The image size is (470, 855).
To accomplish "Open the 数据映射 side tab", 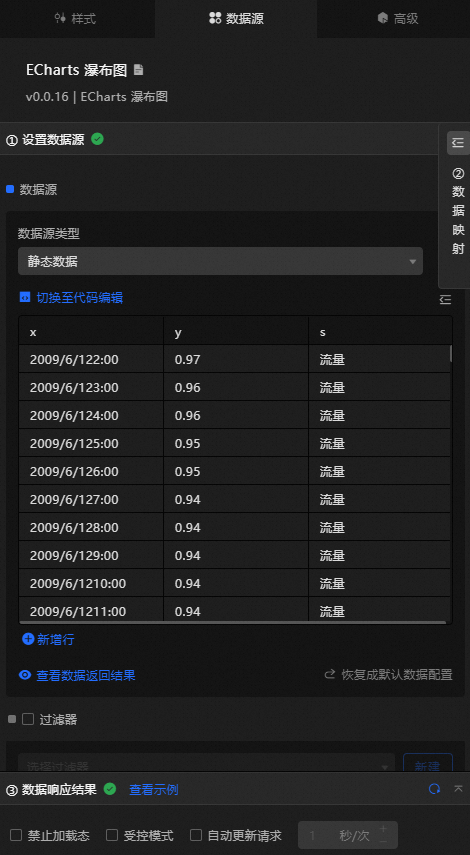I will [x=458, y=212].
